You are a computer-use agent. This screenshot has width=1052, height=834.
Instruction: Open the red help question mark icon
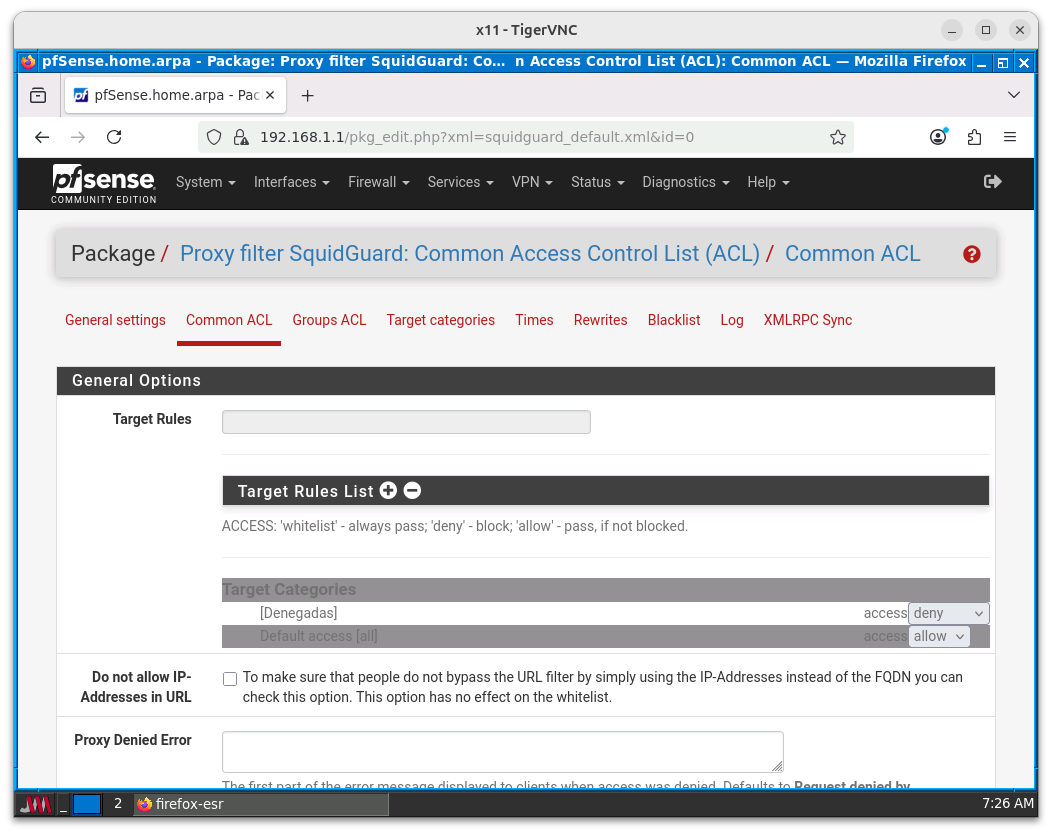[x=971, y=254]
